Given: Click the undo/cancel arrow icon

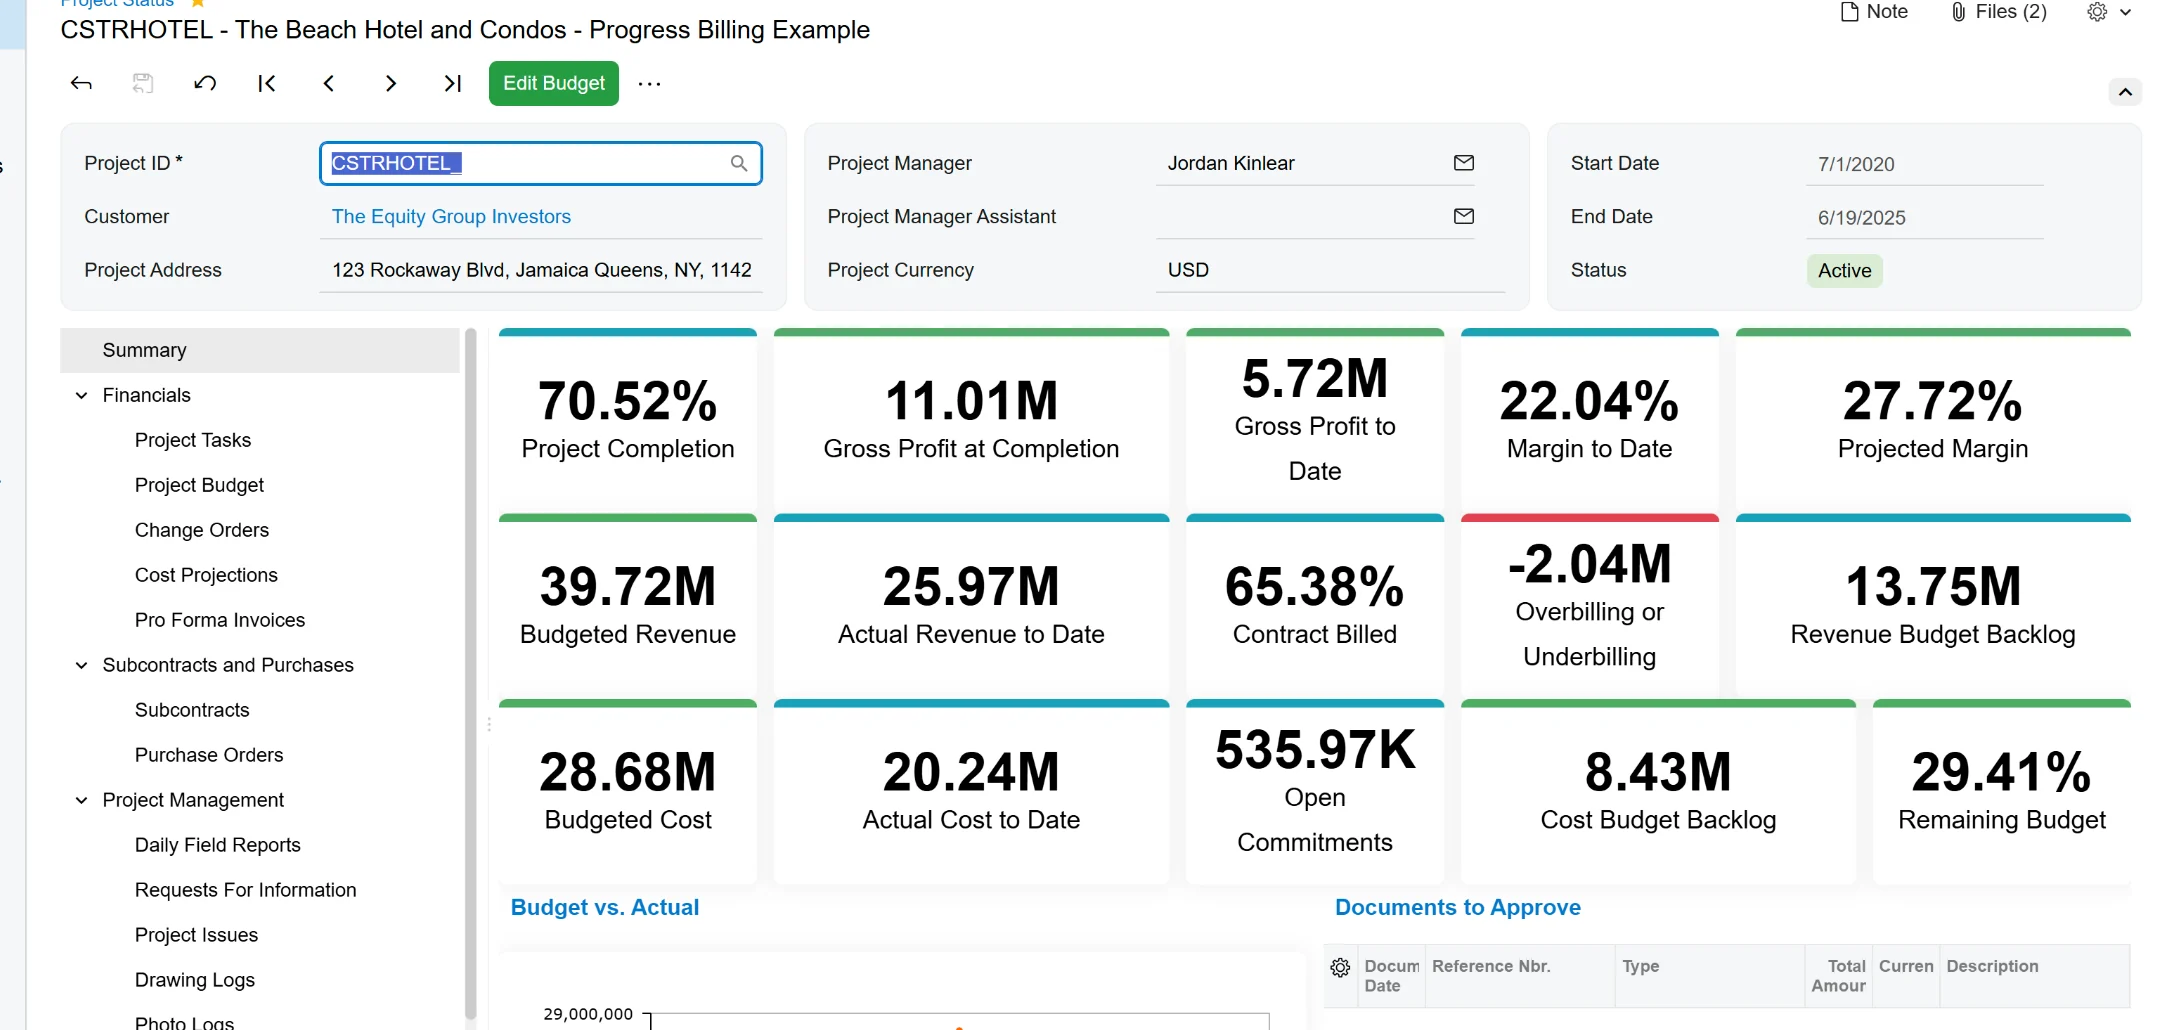Looking at the screenshot, I should pyautogui.click(x=205, y=83).
